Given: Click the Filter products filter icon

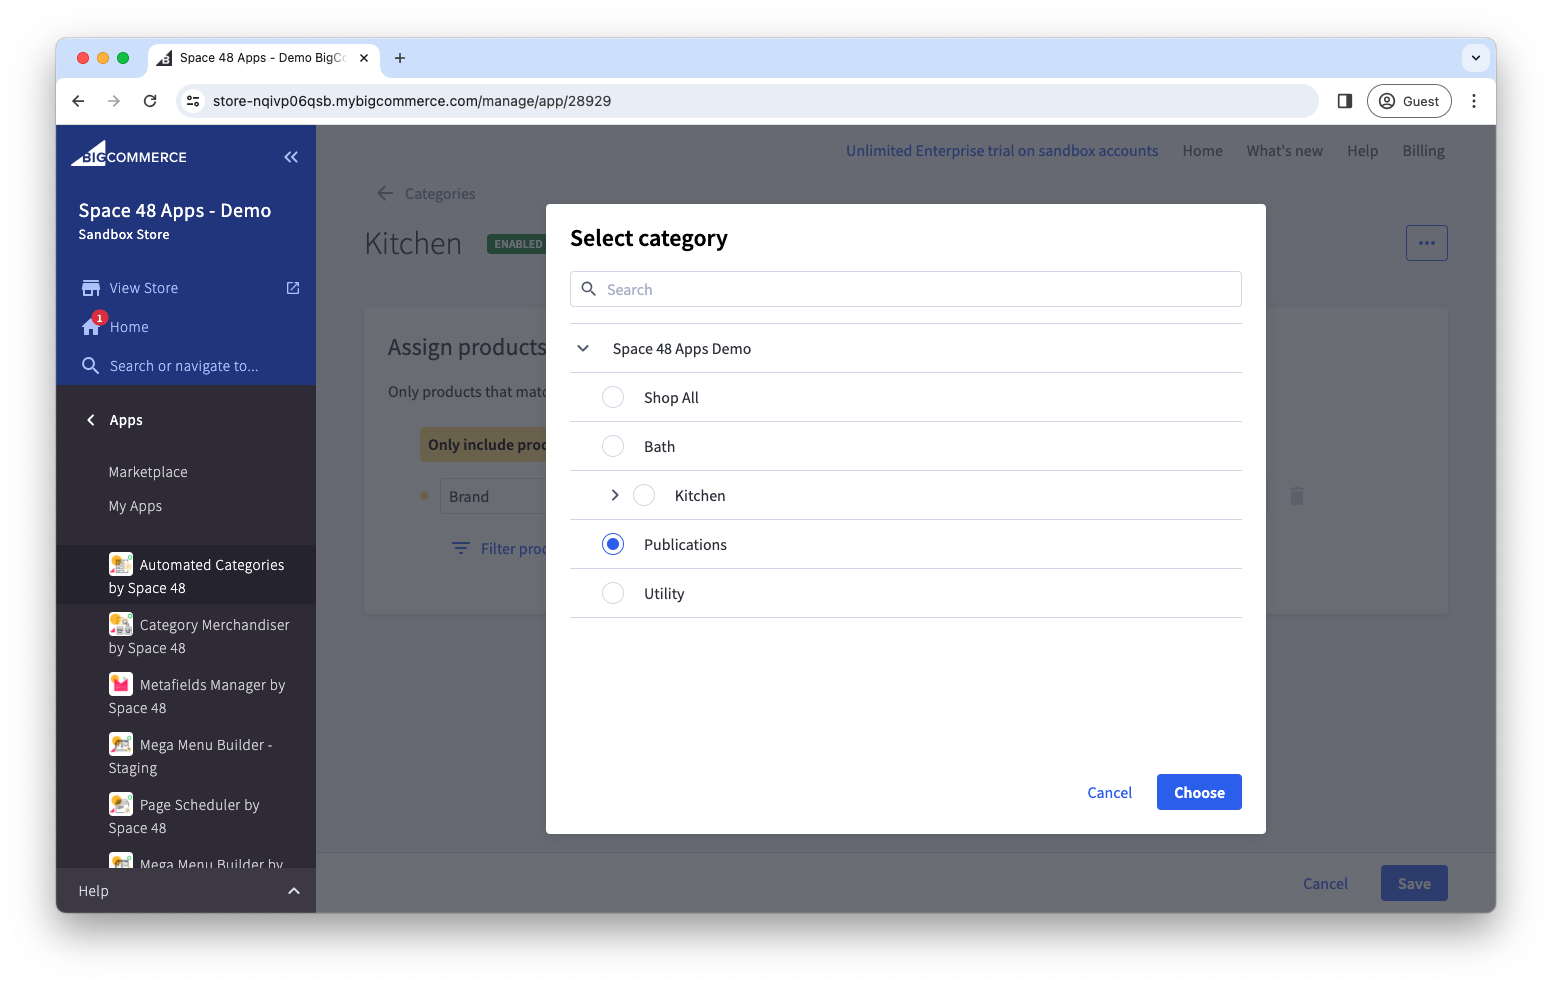Looking at the screenshot, I should click(461, 548).
